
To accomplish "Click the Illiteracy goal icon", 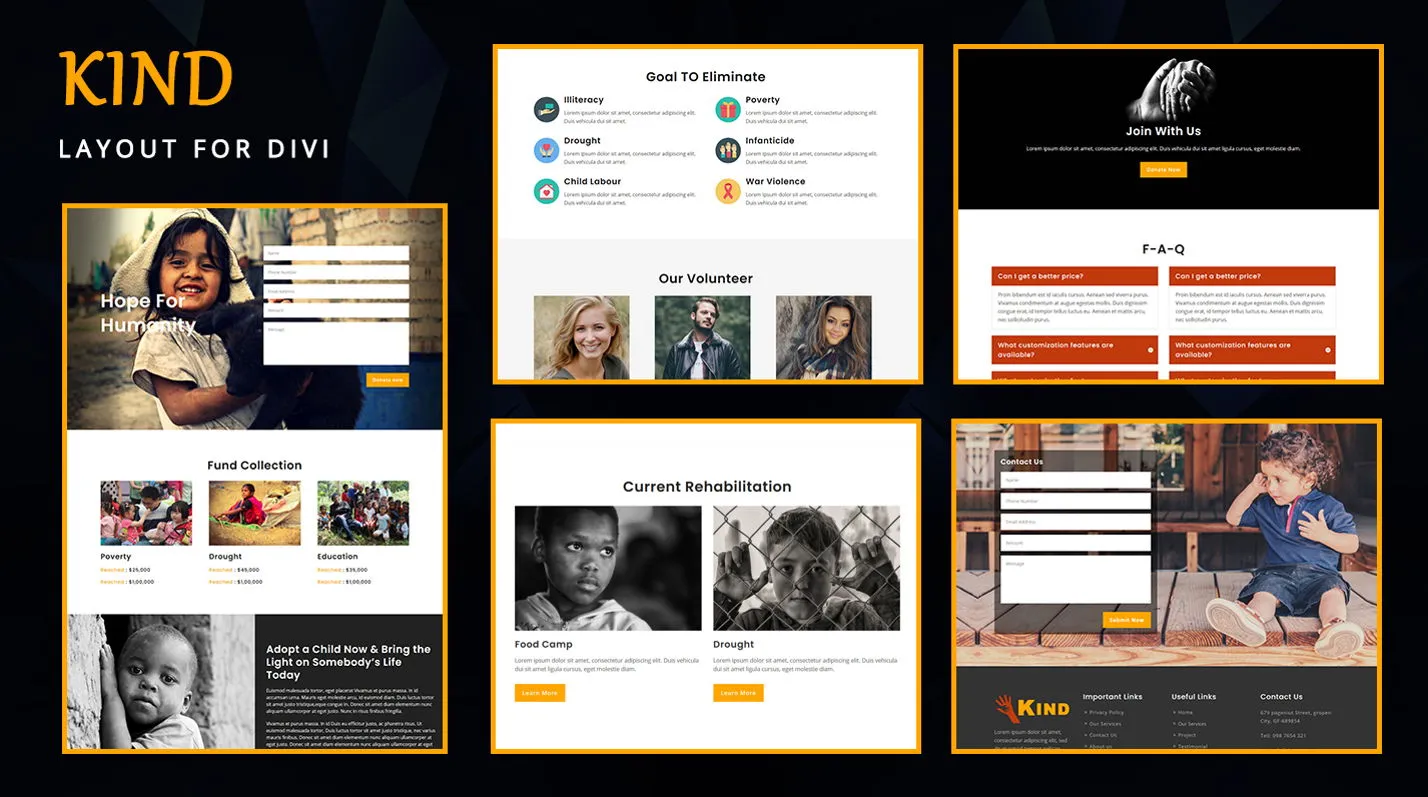I will click(546, 110).
